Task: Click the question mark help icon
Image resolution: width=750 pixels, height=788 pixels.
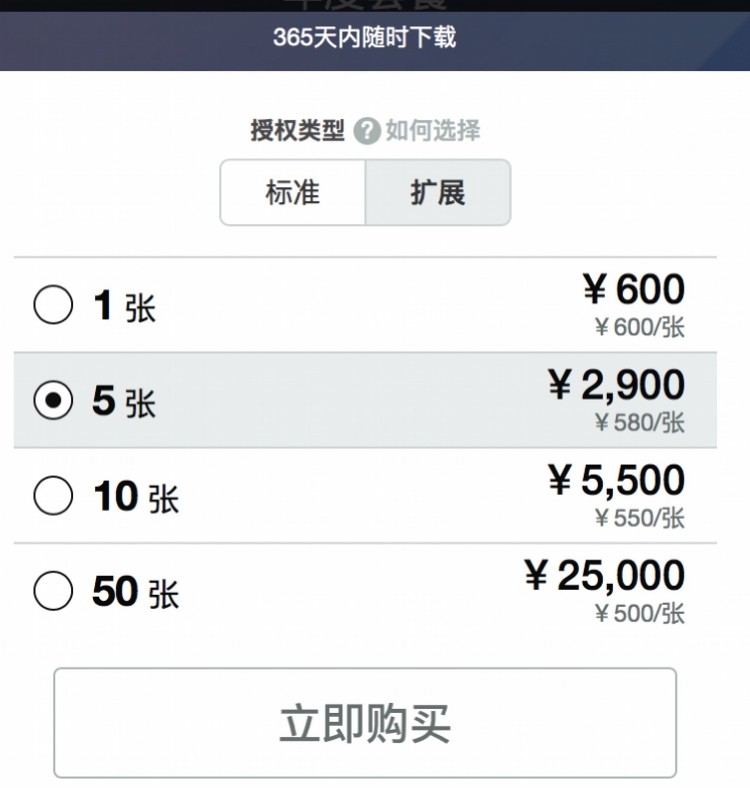Action: tap(368, 131)
